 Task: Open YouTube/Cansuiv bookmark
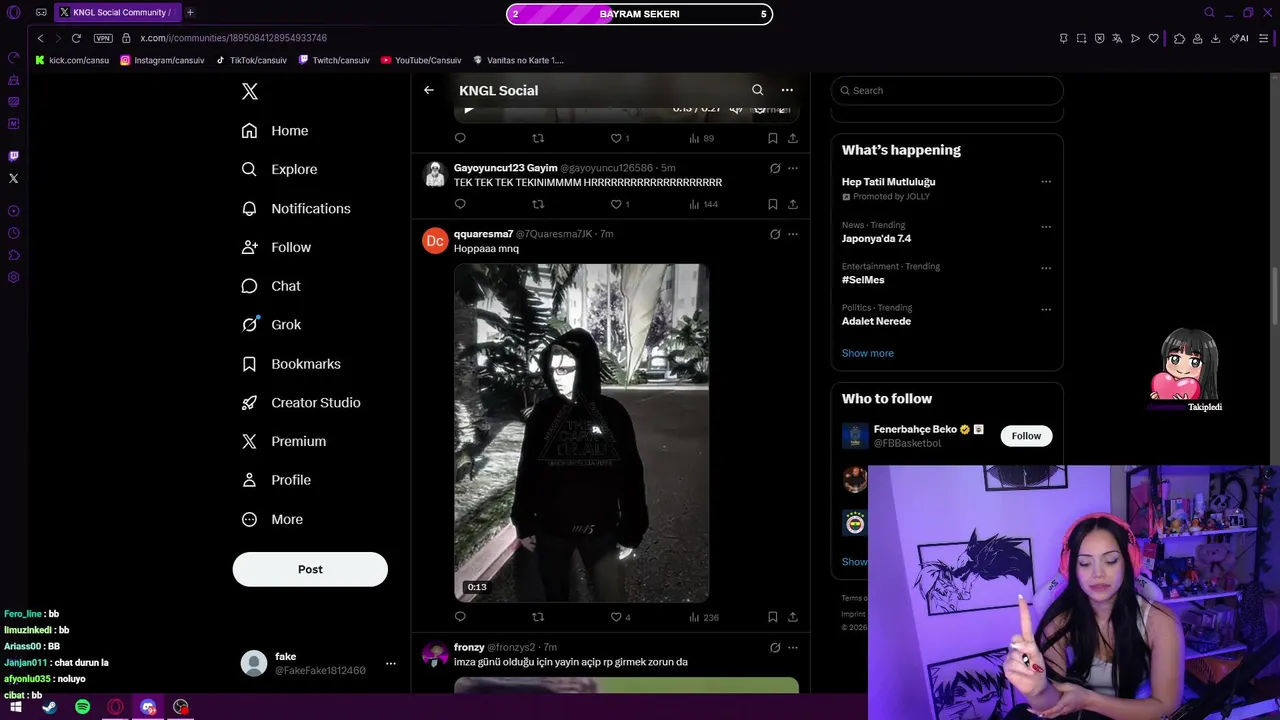(x=421, y=60)
